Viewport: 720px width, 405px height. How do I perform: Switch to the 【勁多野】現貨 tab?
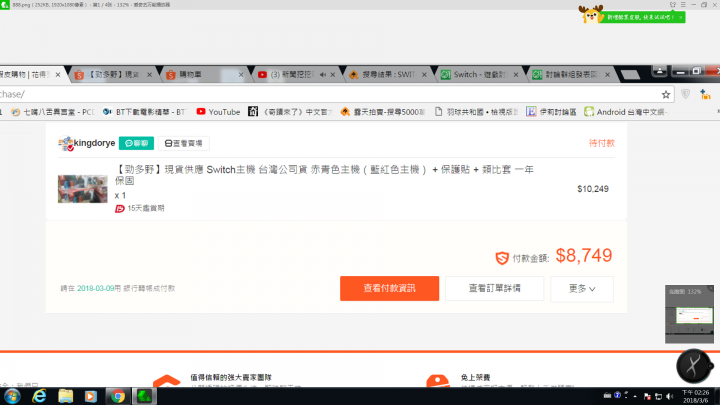pos(113,74)
